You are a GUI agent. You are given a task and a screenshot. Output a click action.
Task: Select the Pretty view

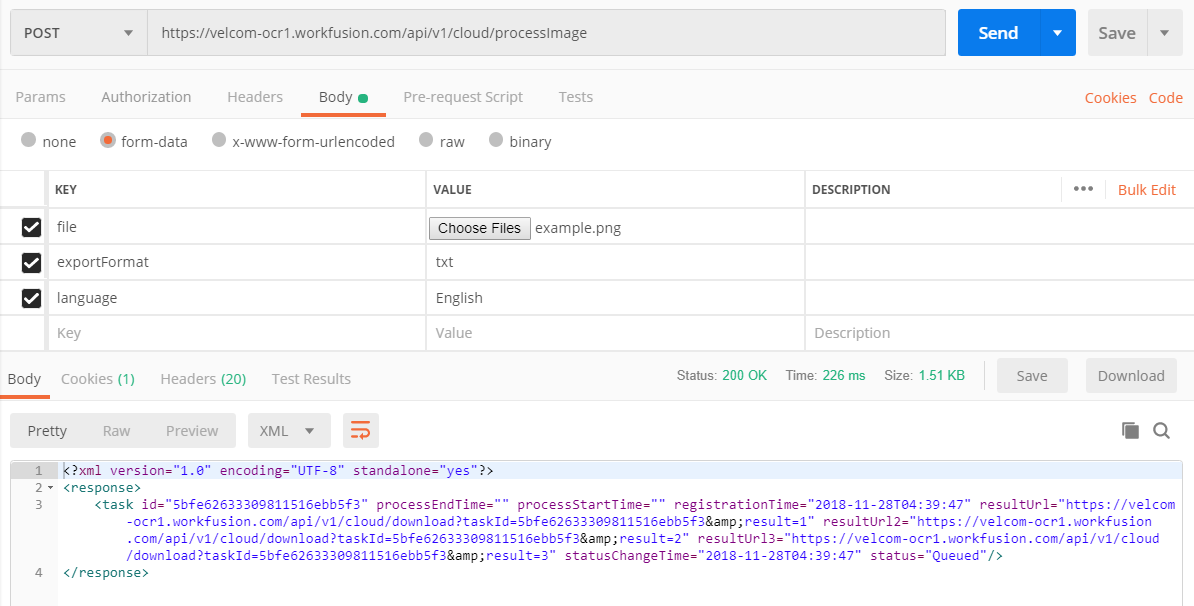(x=47, y=431)
